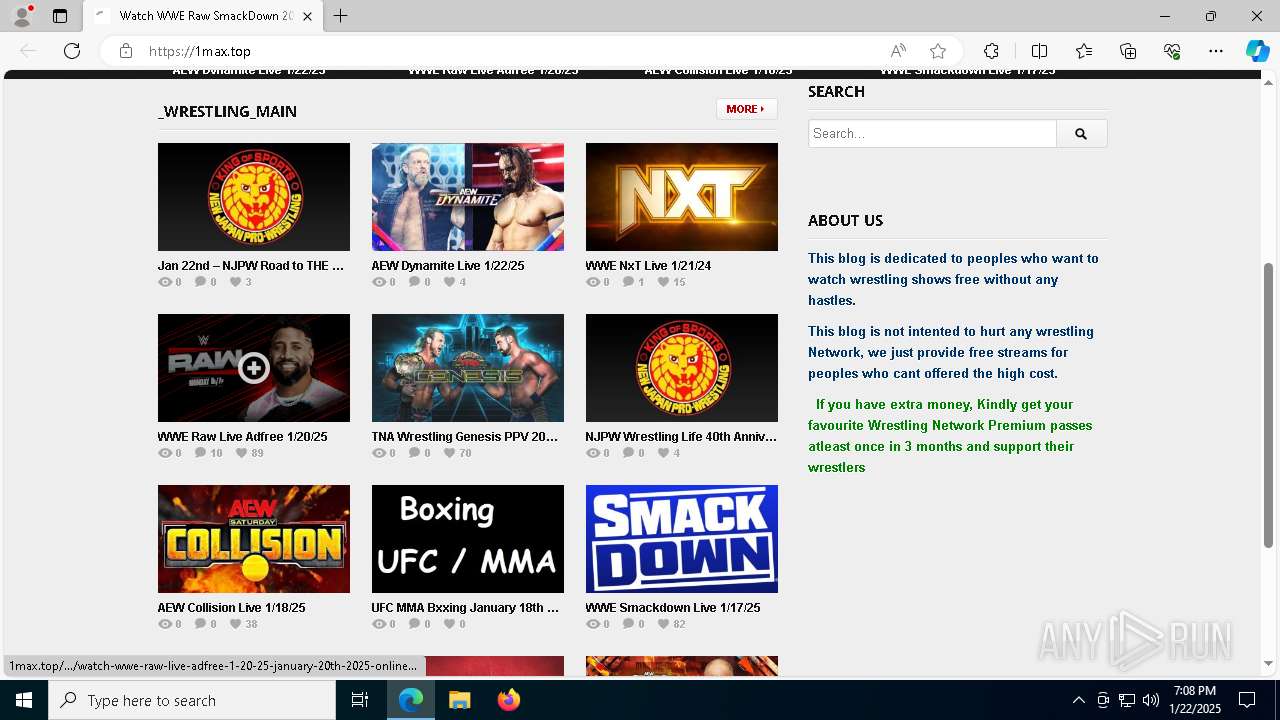Open the profile avatar icon

tap(22, 16)
